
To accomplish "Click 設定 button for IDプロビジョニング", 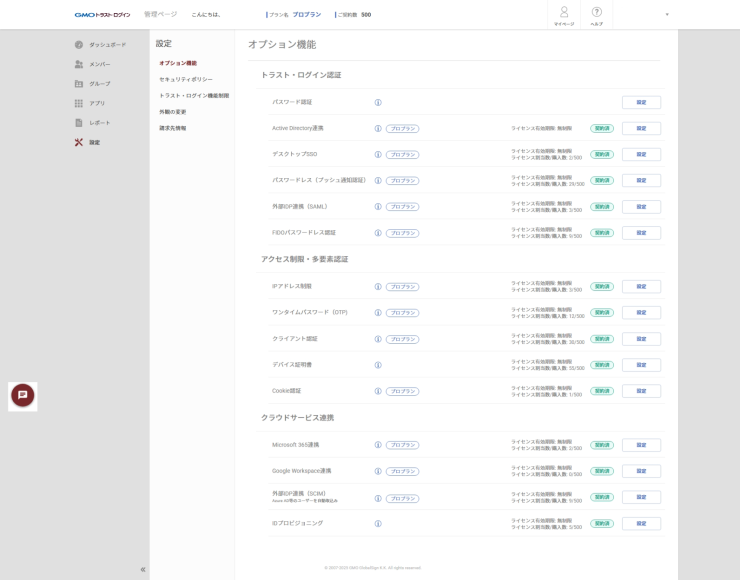I will tap(641, 523).
